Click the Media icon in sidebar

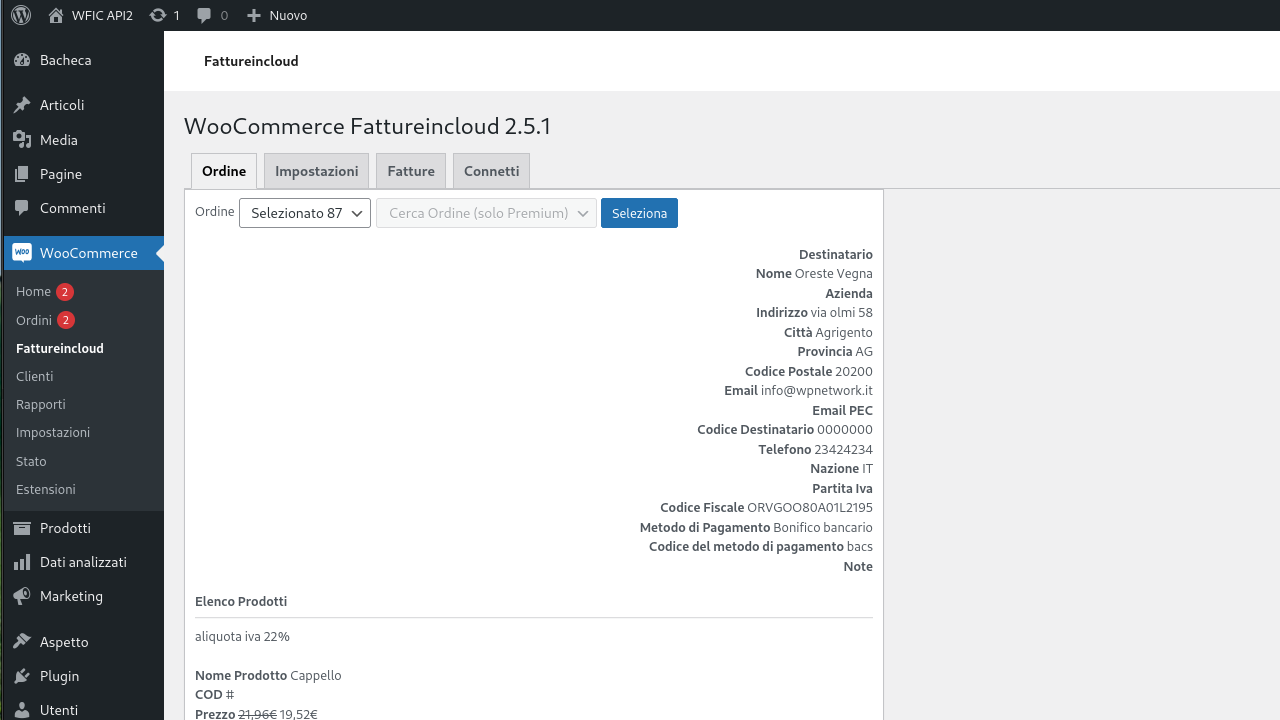tap(22, 140)
